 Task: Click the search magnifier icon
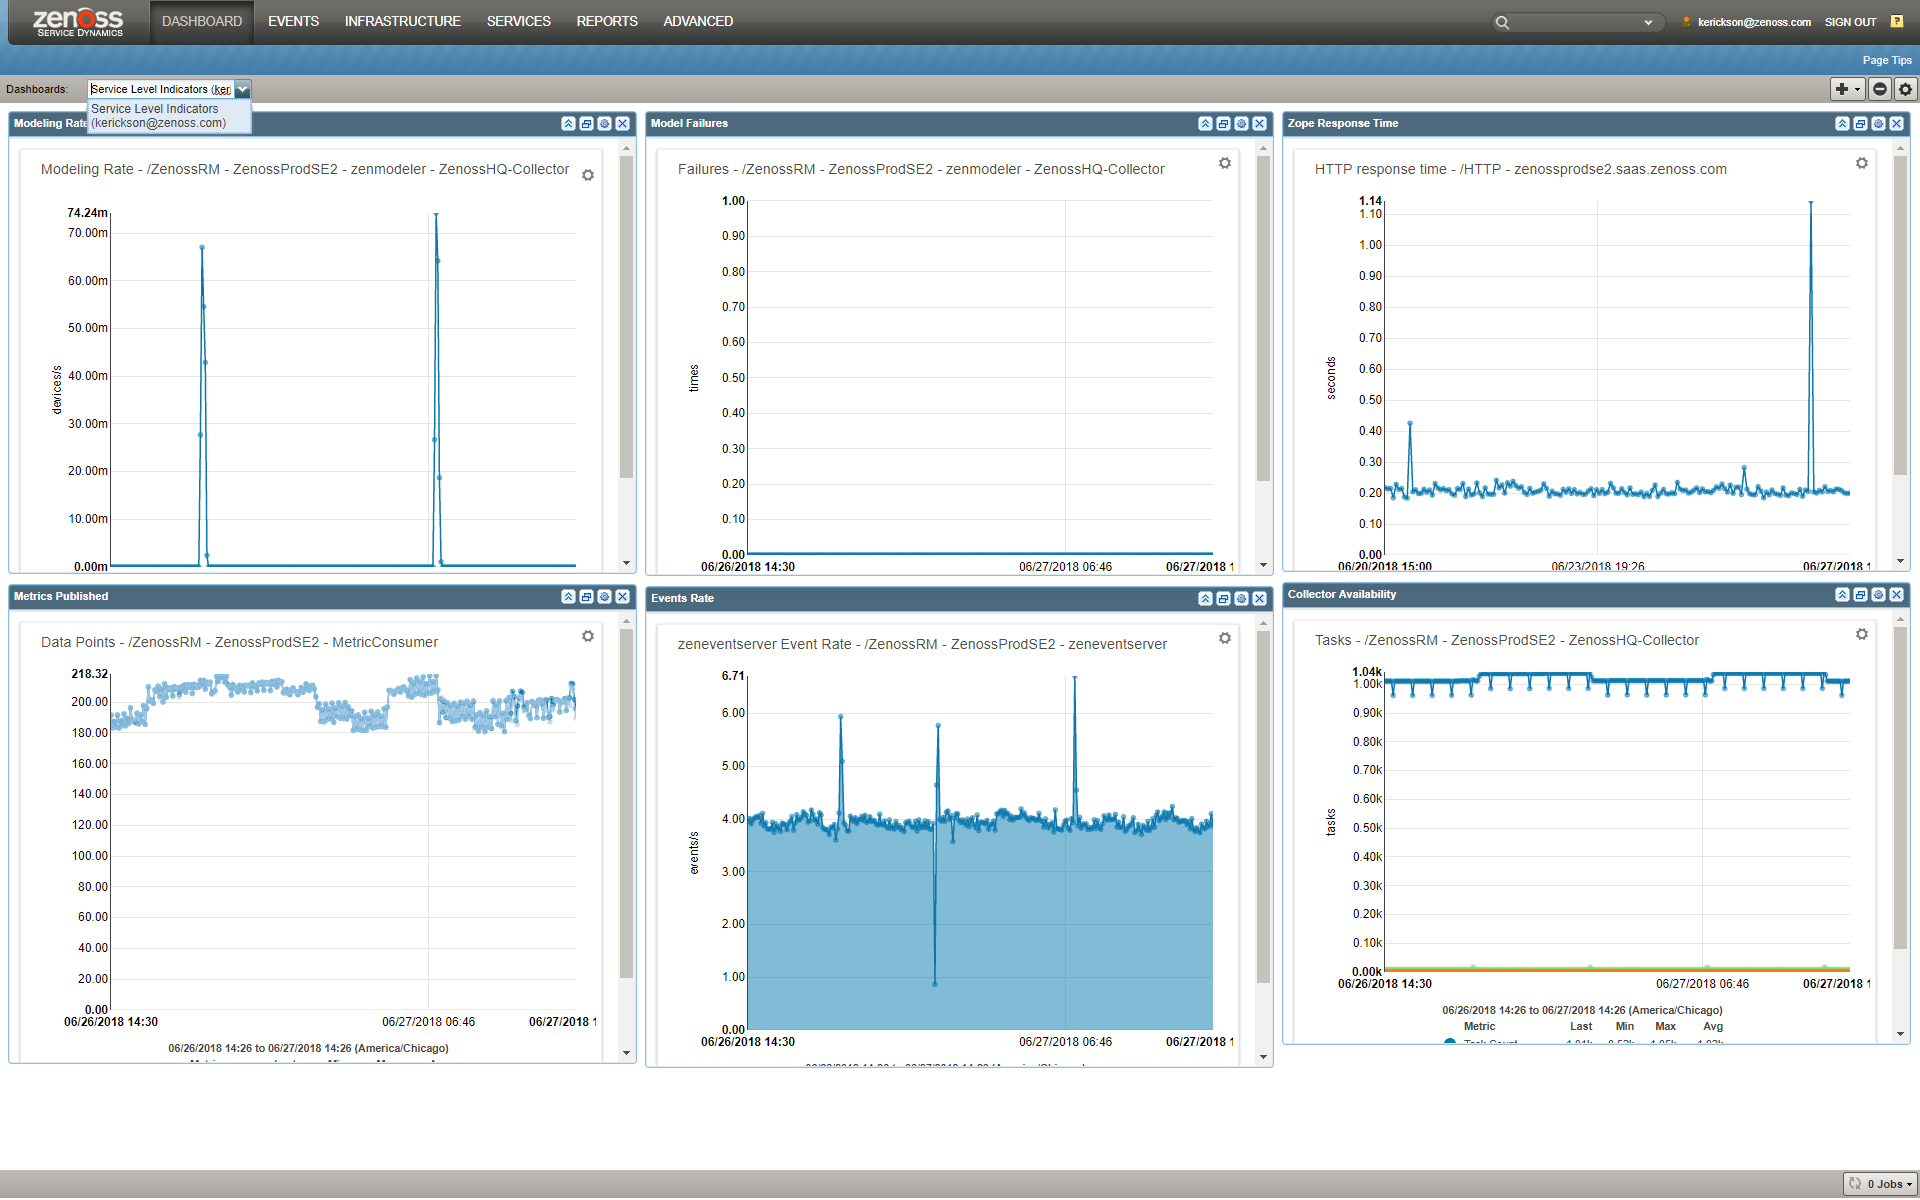pos(1502,22)
